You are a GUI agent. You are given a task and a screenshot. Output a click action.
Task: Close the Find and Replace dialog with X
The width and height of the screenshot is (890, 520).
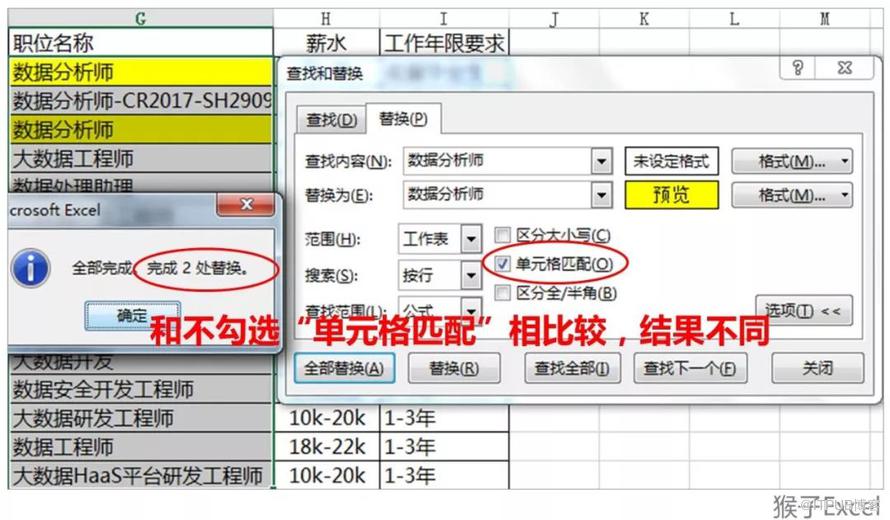click(844, 68)
